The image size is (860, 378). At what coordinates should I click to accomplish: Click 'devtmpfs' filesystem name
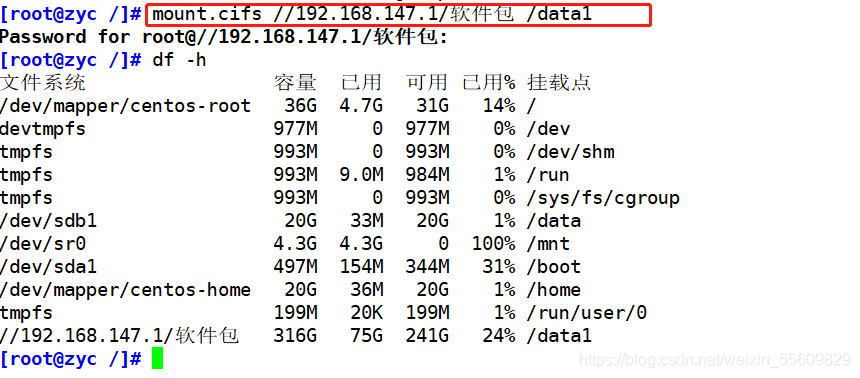click(x=43, y=129)
